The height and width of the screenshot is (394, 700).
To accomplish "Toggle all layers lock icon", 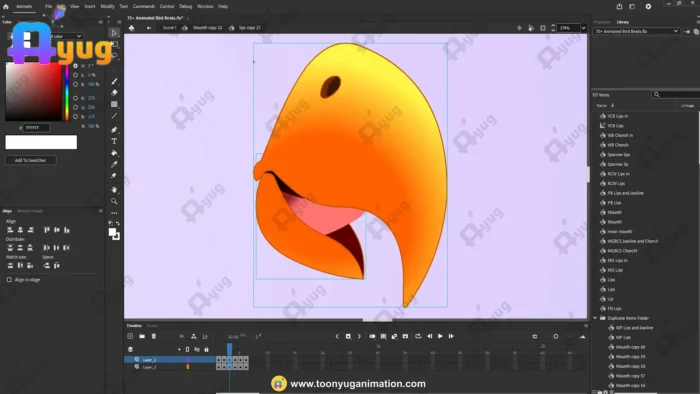I will 206,349.
